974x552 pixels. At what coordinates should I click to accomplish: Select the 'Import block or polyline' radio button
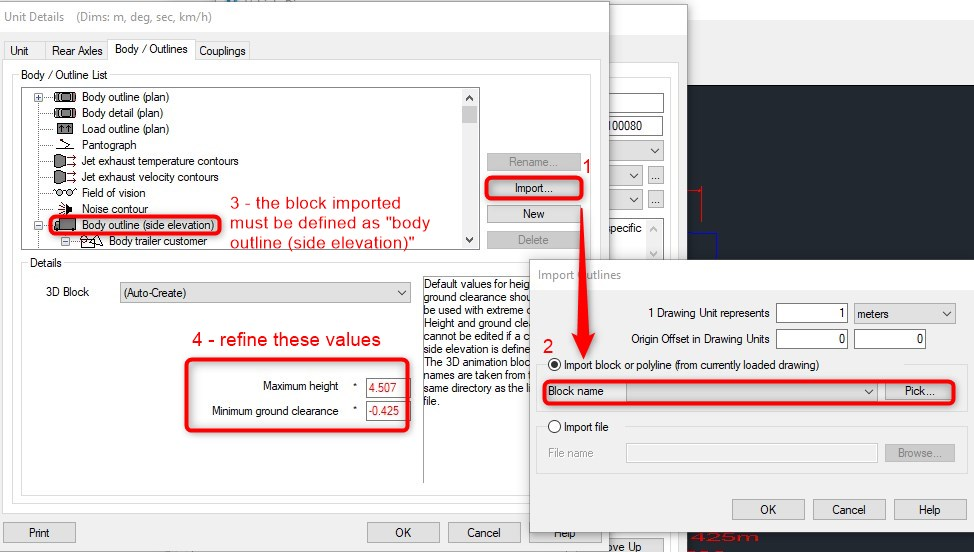[x=554, y=364]
